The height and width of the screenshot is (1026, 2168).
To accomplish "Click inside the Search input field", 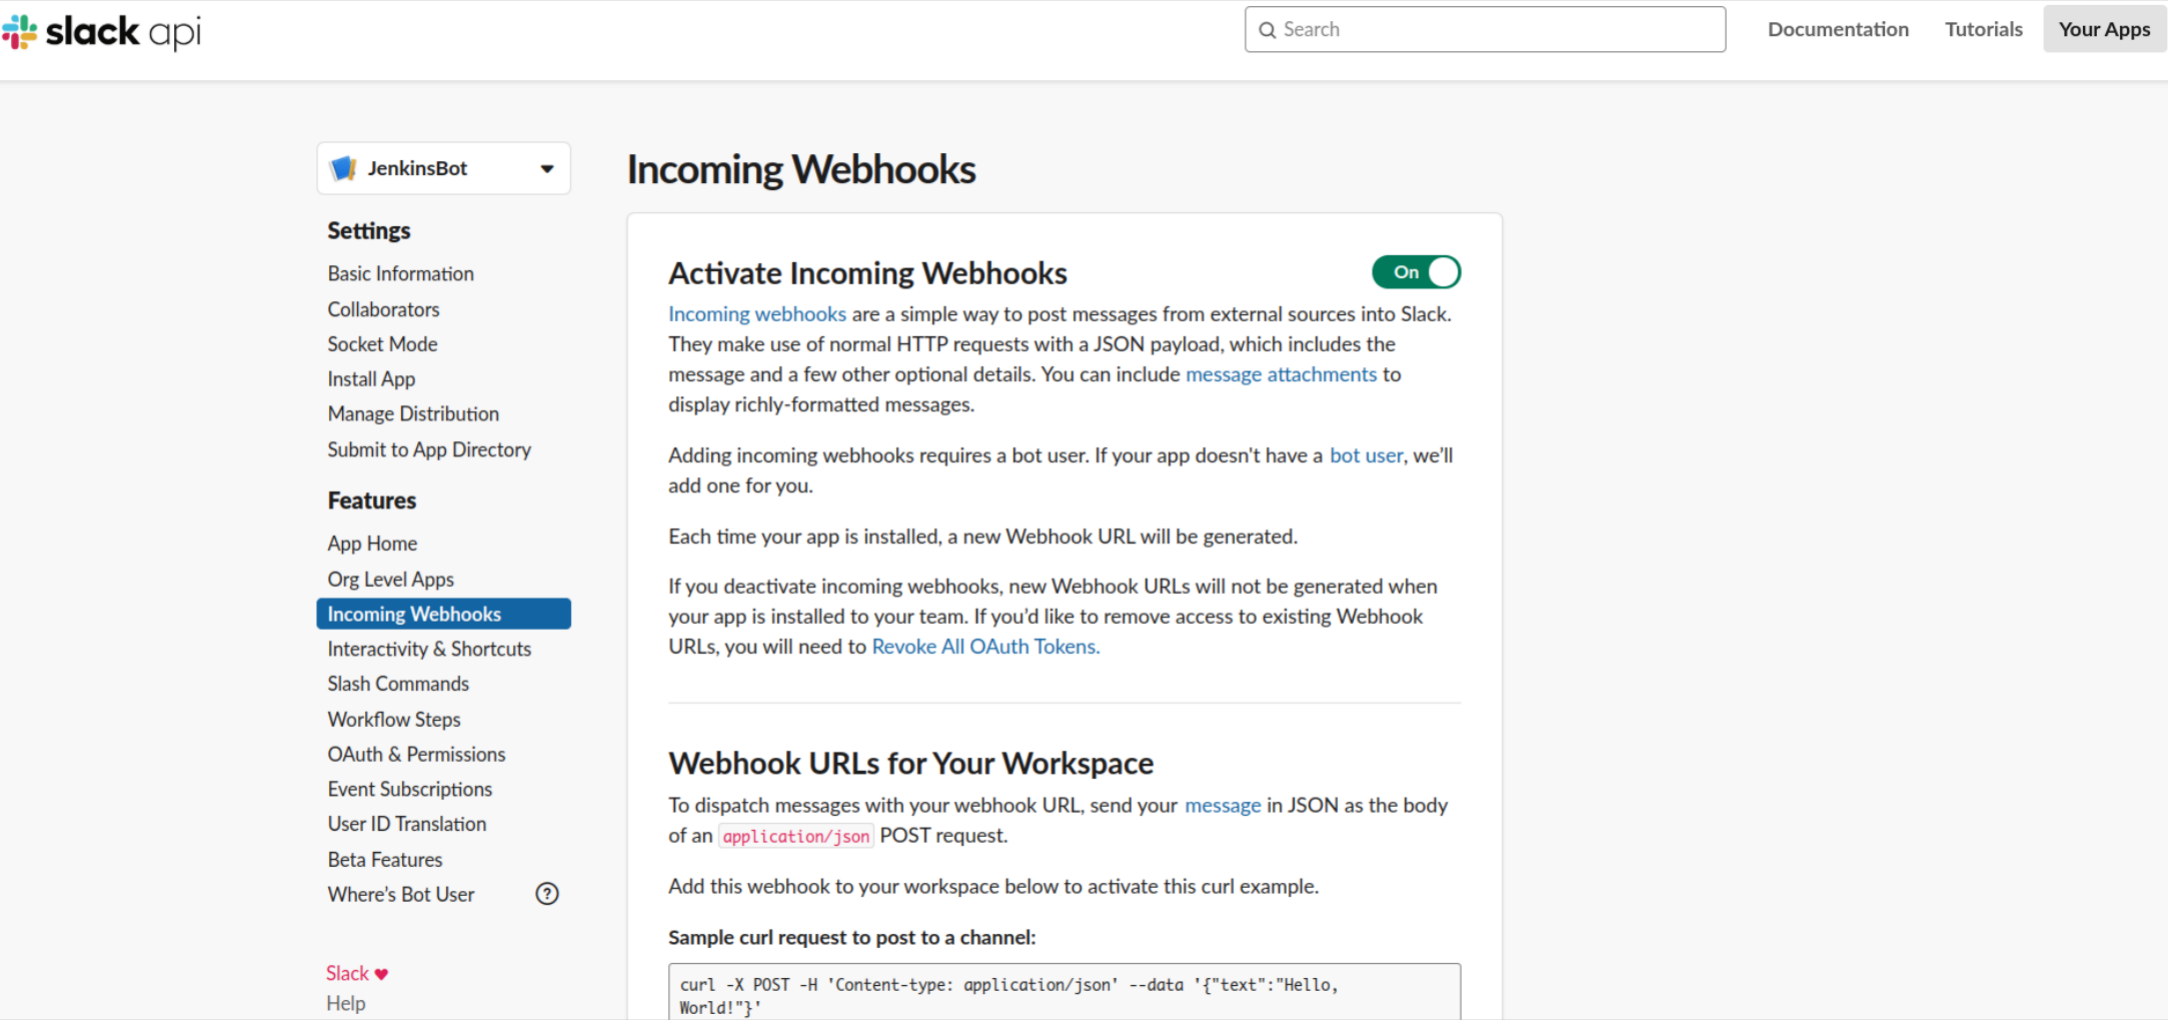I will (1485, 29).
